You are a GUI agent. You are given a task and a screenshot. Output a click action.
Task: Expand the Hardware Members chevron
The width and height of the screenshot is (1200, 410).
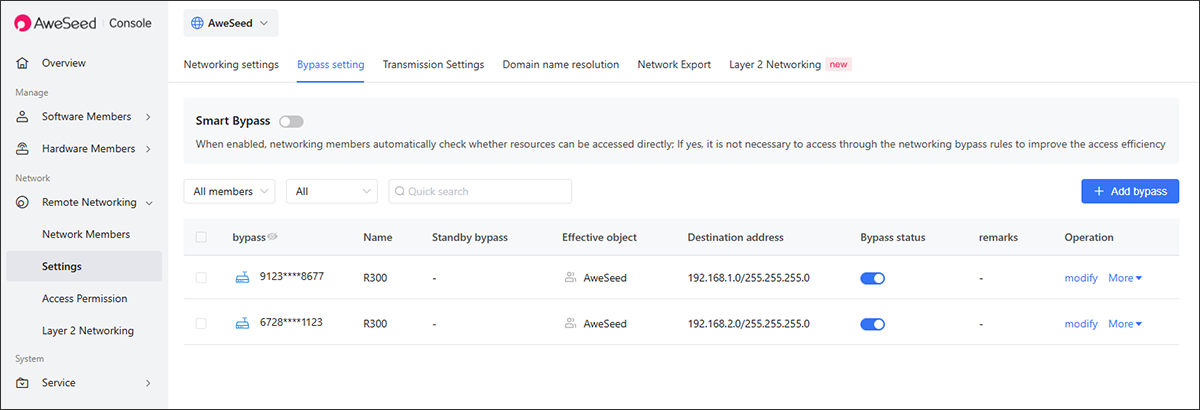click(x=148, y=149)
